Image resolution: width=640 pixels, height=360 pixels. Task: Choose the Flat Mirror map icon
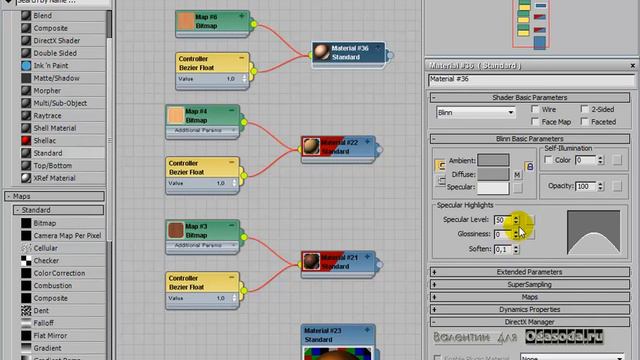click(x=26, y=336)
